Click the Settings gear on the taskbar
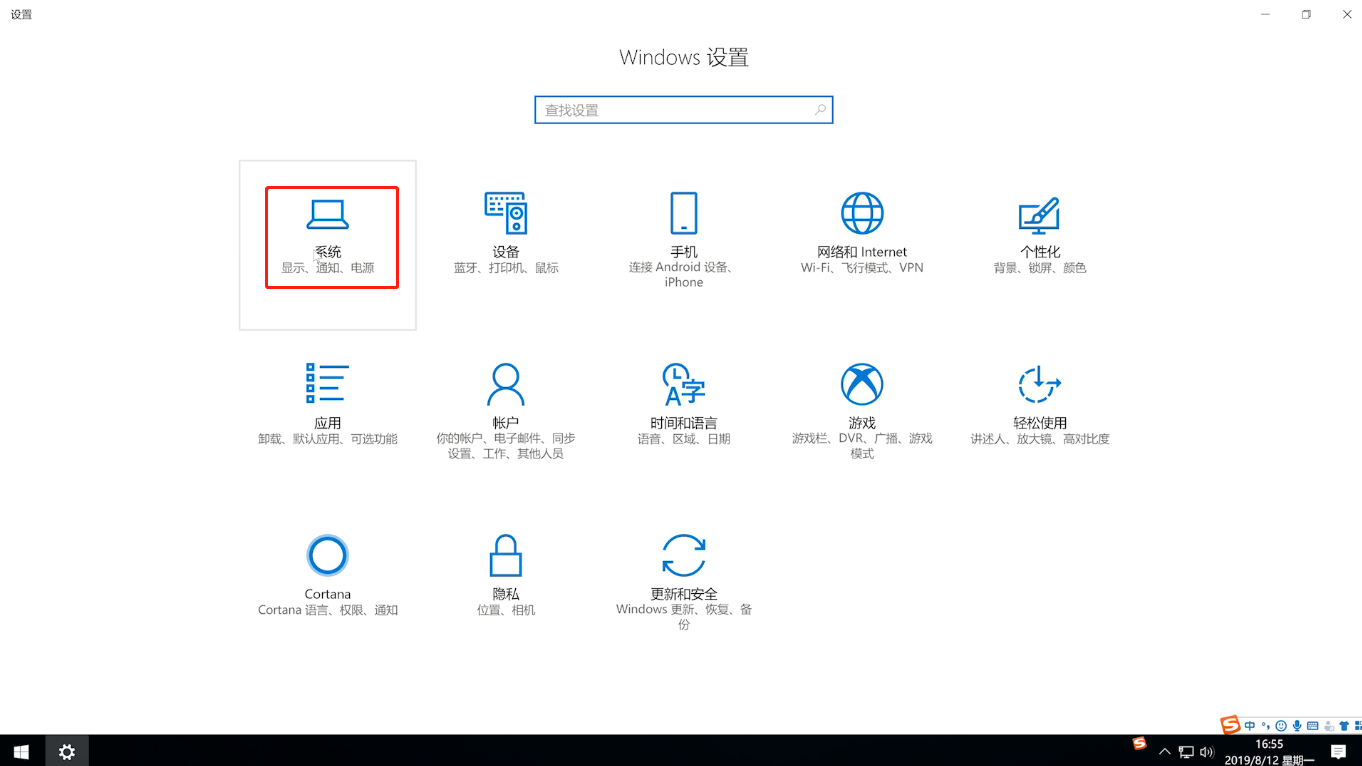1362x766 pixels. 67,751
